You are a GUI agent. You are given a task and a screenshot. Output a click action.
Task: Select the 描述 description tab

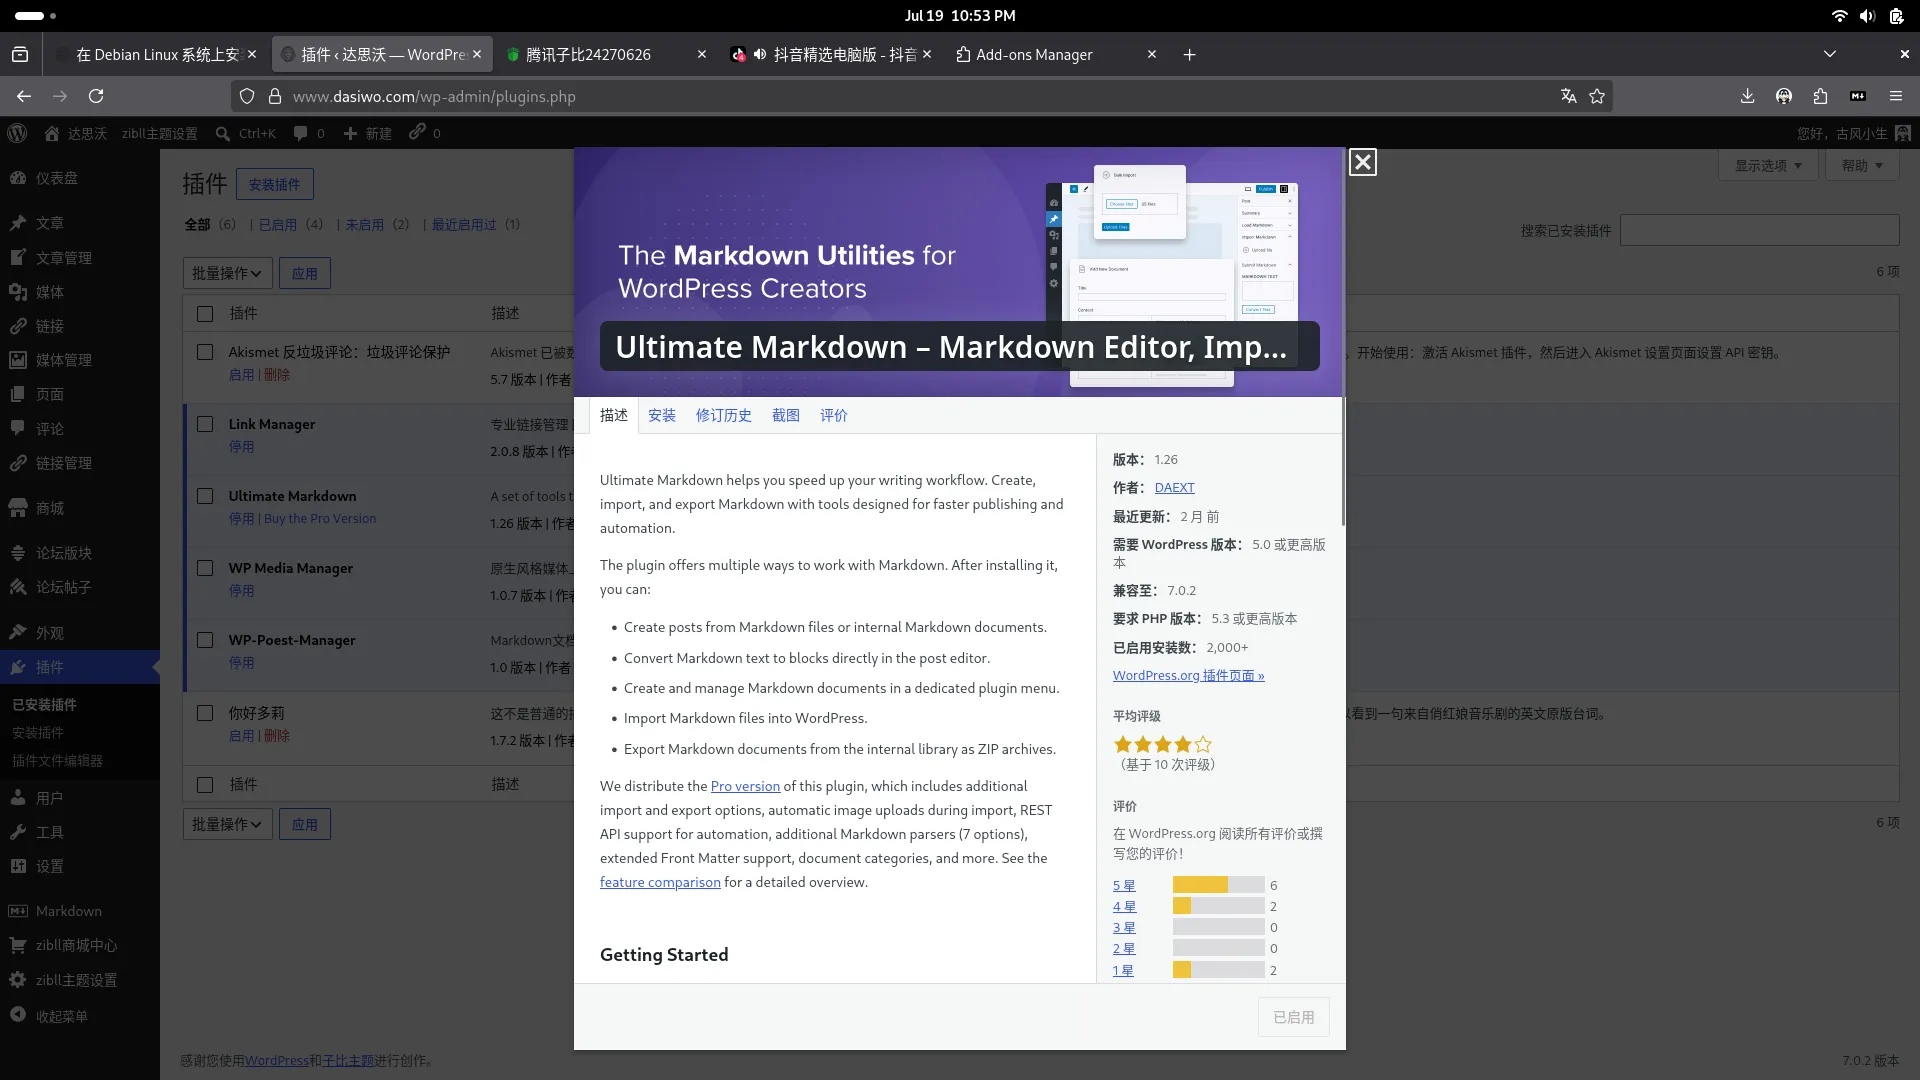tap(614, 415)
